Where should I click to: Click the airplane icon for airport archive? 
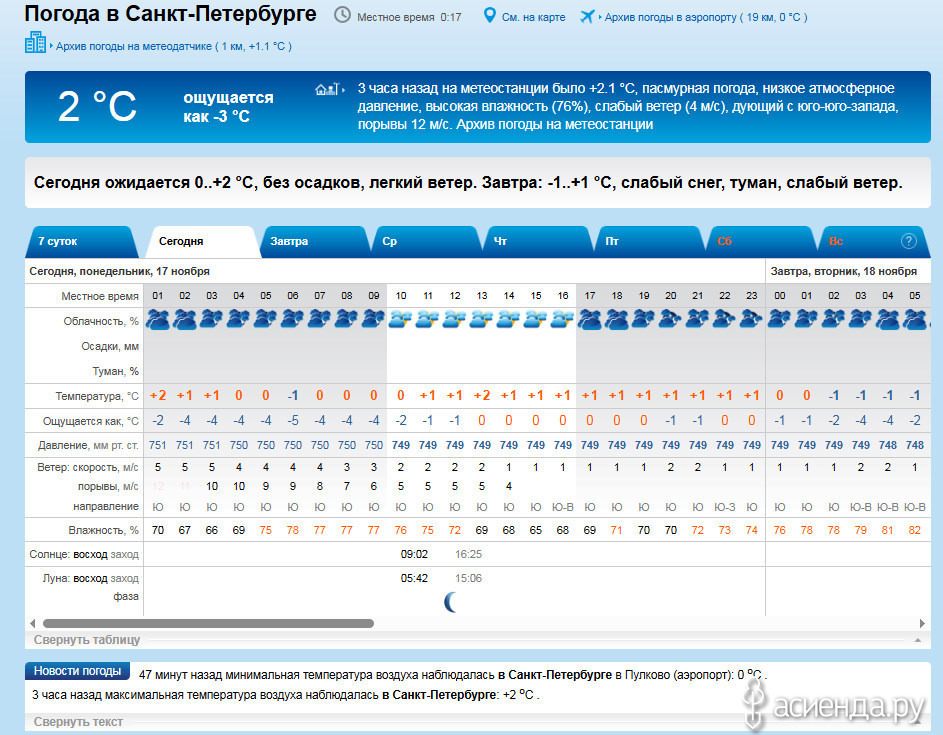(x=587, y=16)
